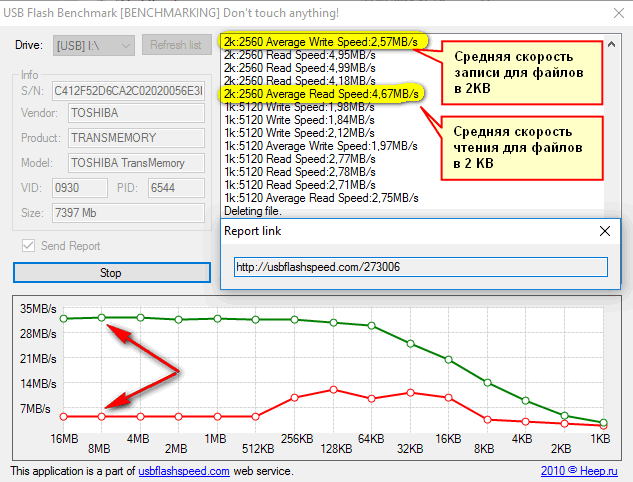Click the Refresh list button
Screen dimensions: 633x482
(x=176, y=45)
